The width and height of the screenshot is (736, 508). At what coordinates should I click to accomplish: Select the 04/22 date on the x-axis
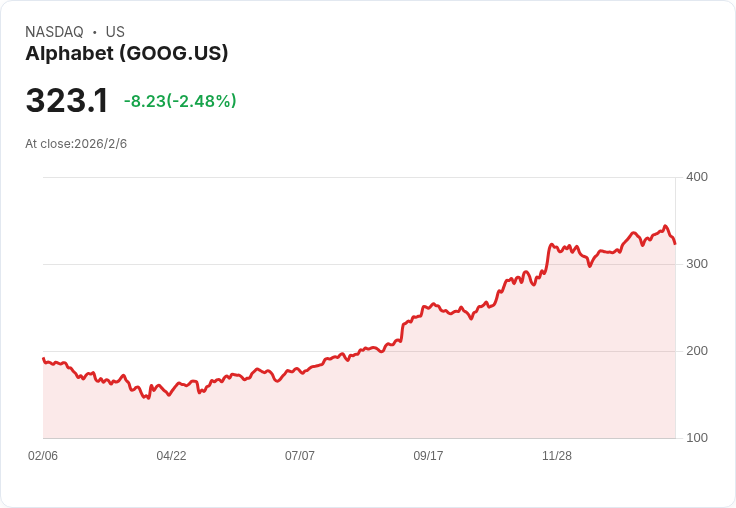(171, 456)
